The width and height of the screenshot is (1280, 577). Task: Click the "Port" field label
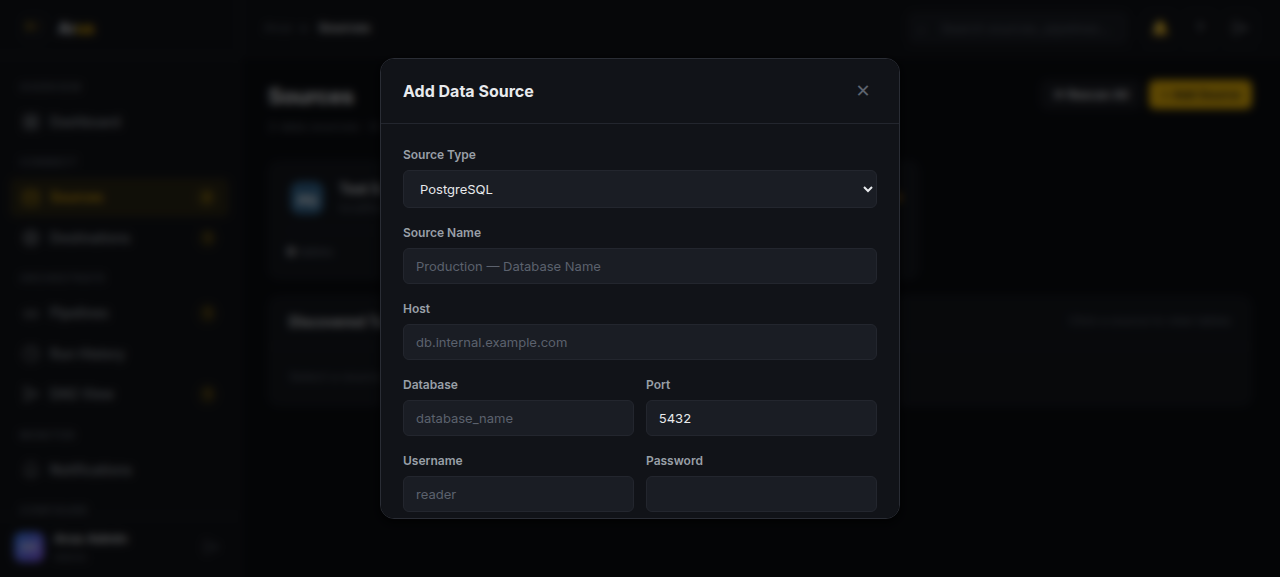(x=658, y=385)
